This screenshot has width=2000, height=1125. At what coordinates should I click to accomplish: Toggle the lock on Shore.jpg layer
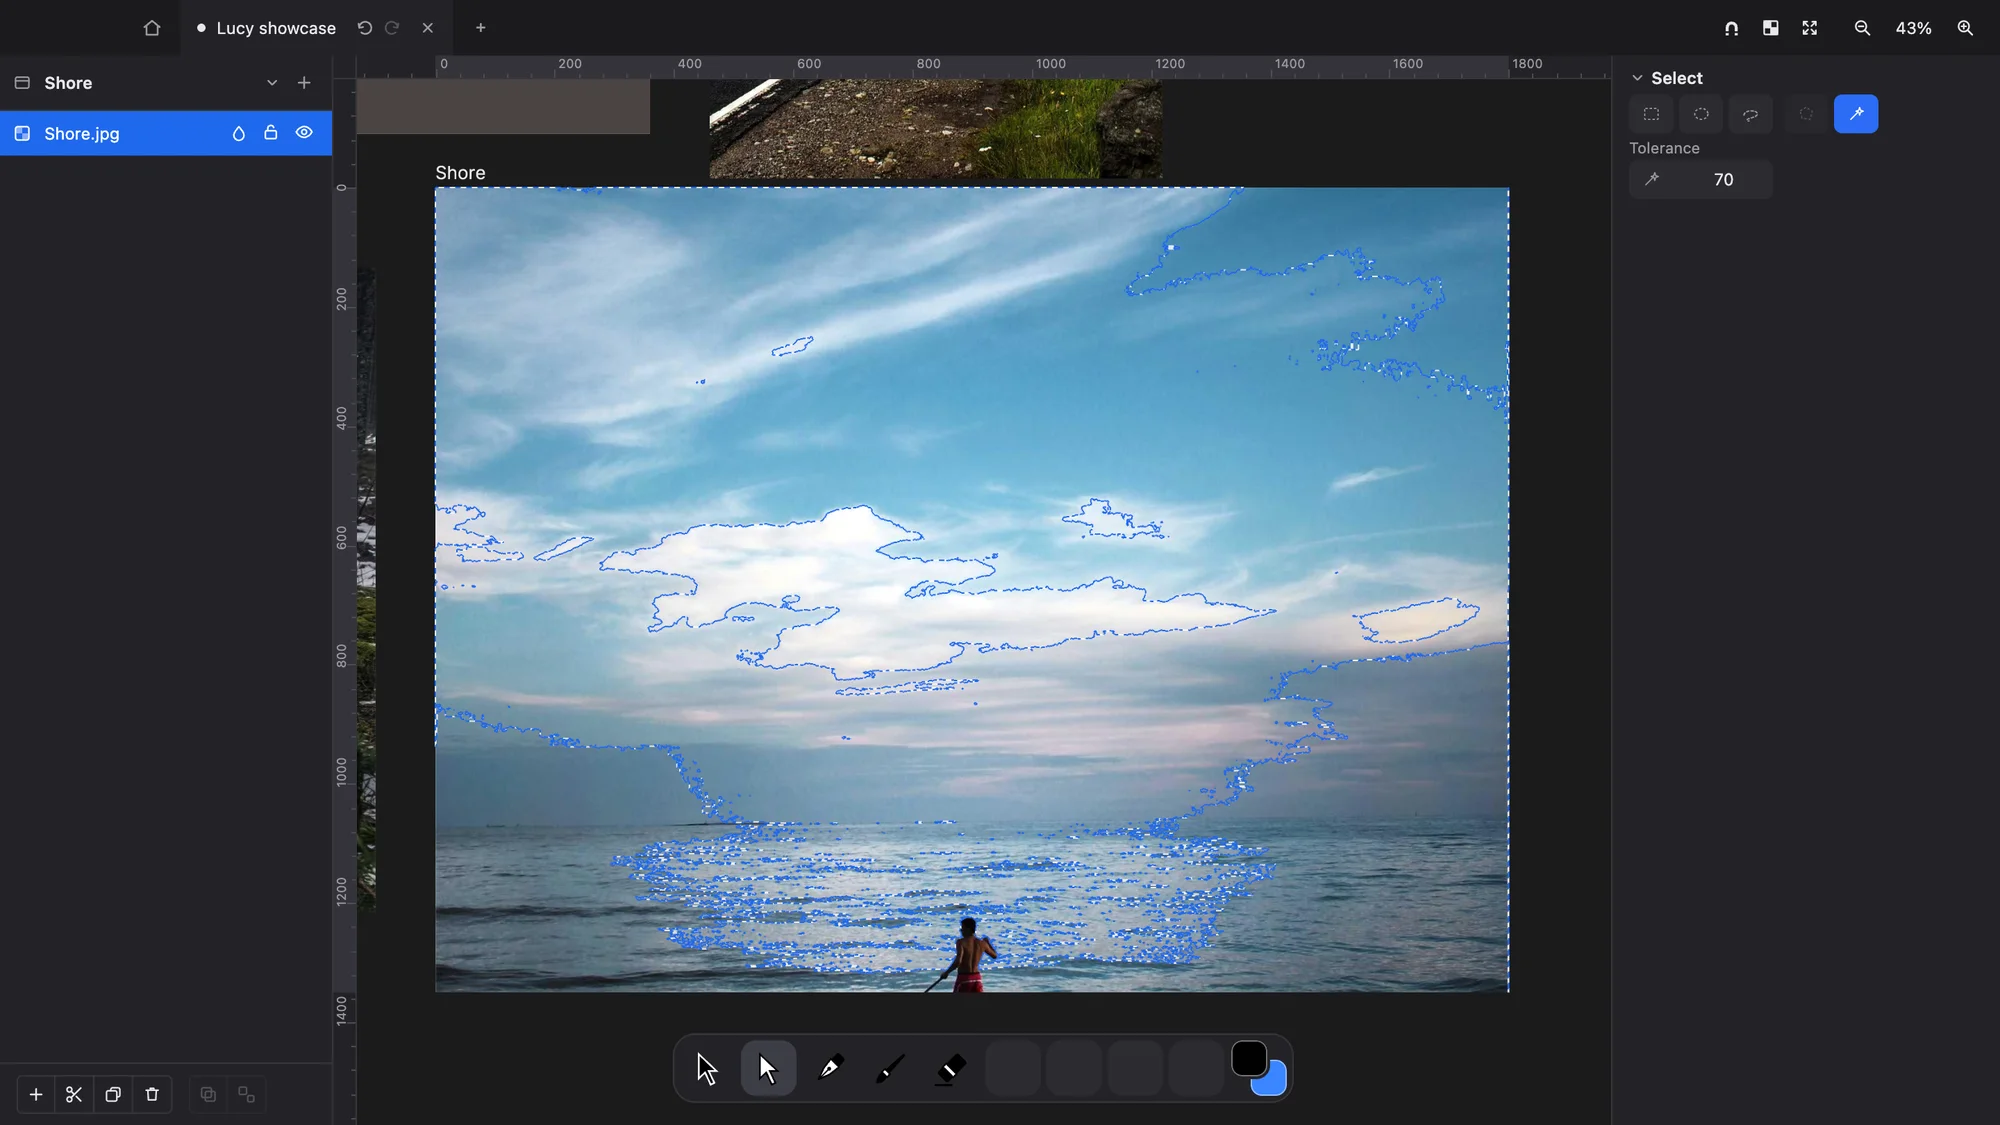[x=270, y=133]
